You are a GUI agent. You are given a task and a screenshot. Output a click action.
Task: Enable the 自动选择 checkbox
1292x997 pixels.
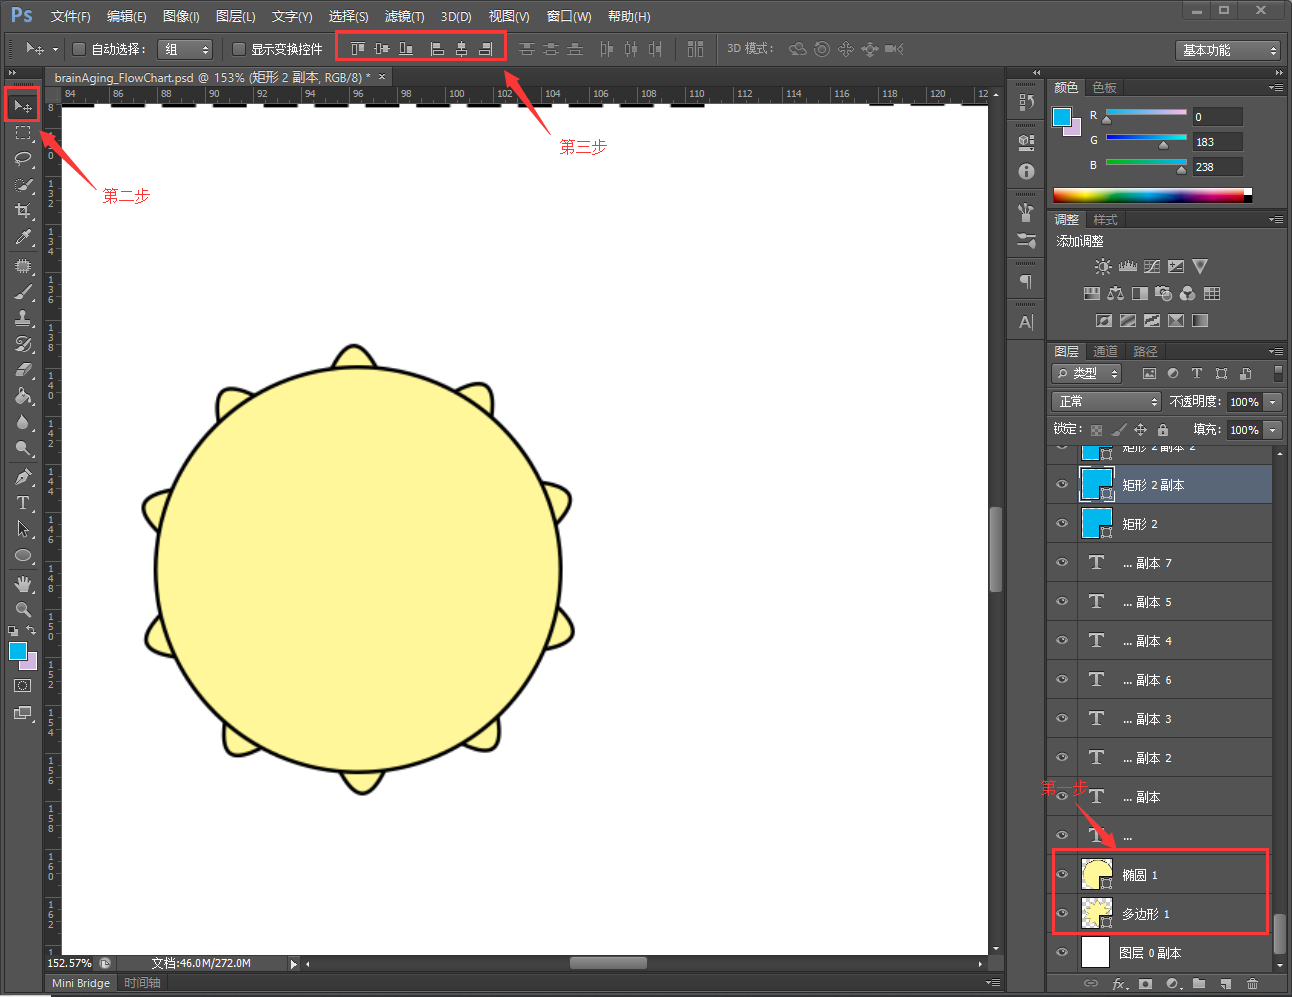[79, 49]
